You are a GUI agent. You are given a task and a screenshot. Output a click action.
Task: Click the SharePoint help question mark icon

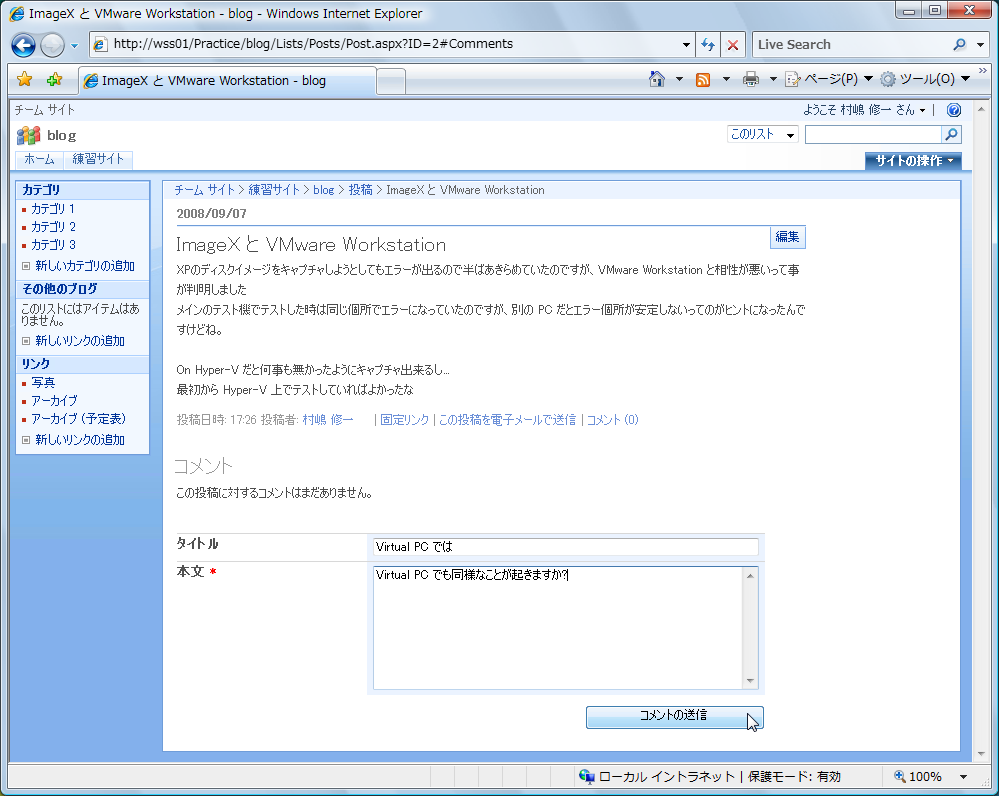(954, 110)
